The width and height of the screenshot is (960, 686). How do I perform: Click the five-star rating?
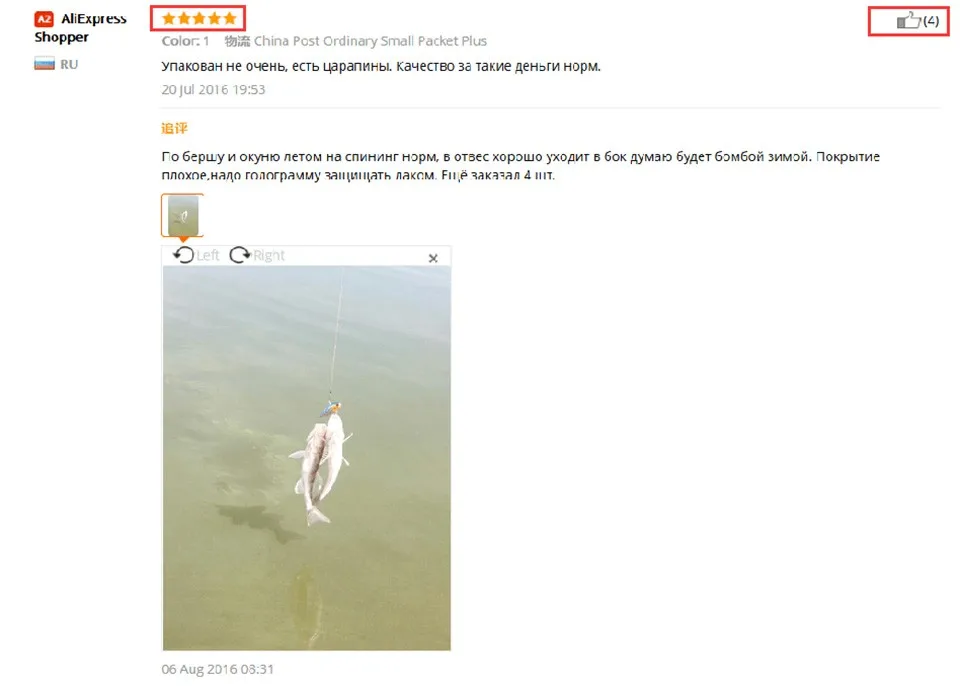coord(198,18)
